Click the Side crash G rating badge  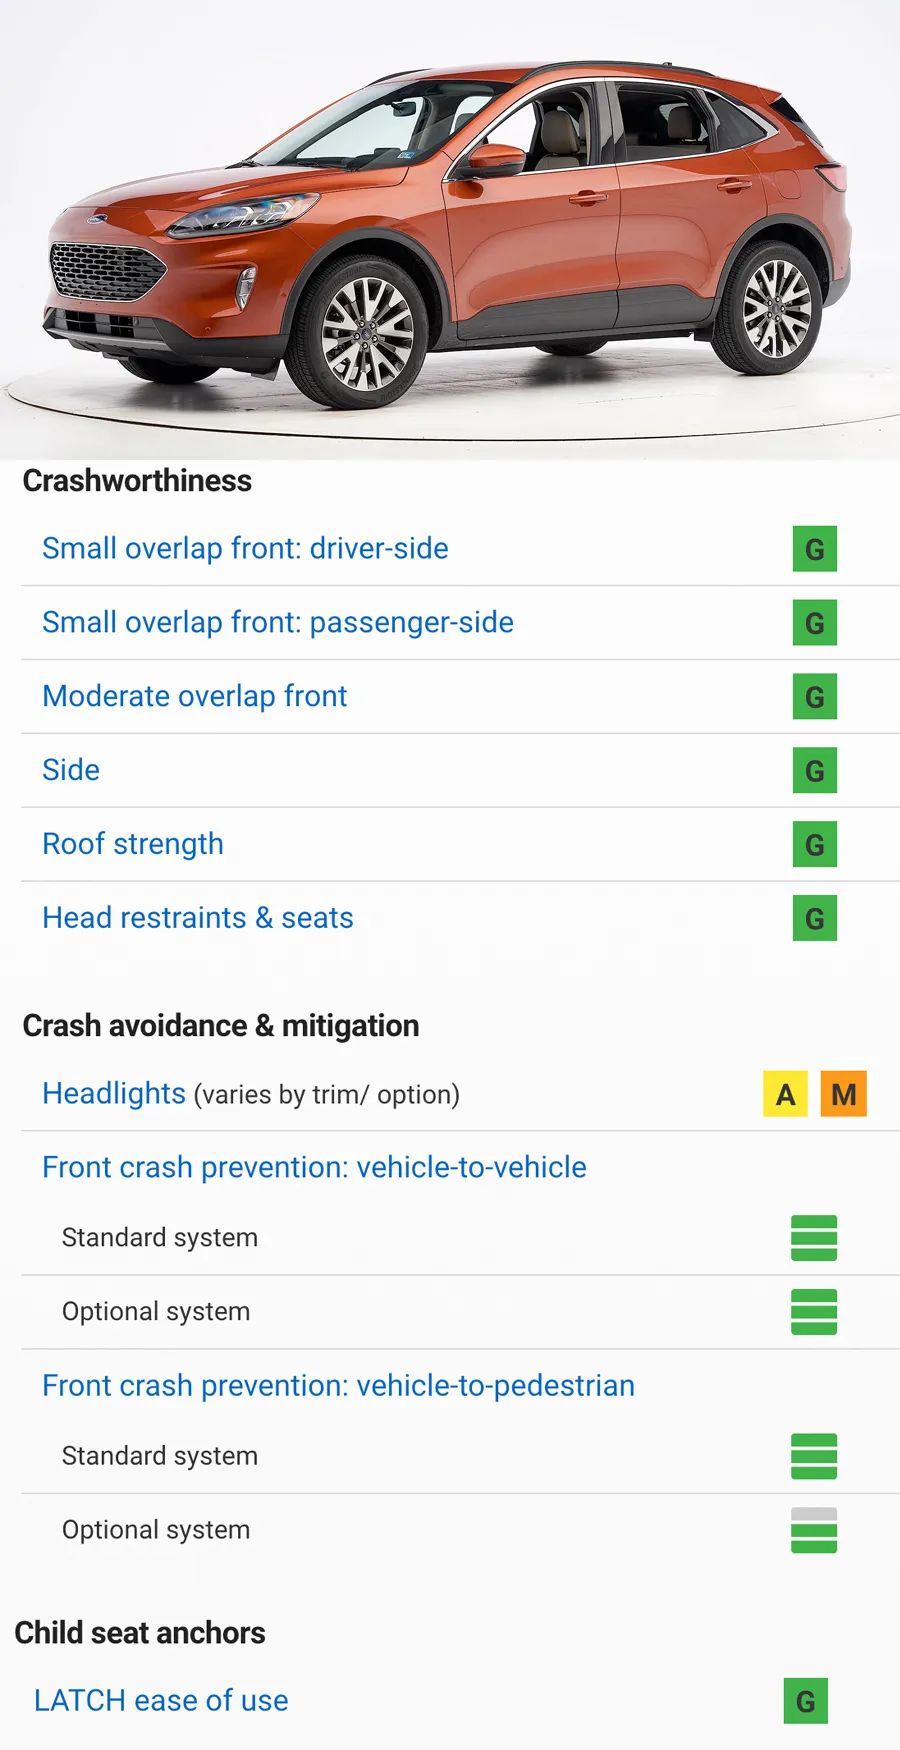coord(814,771)
